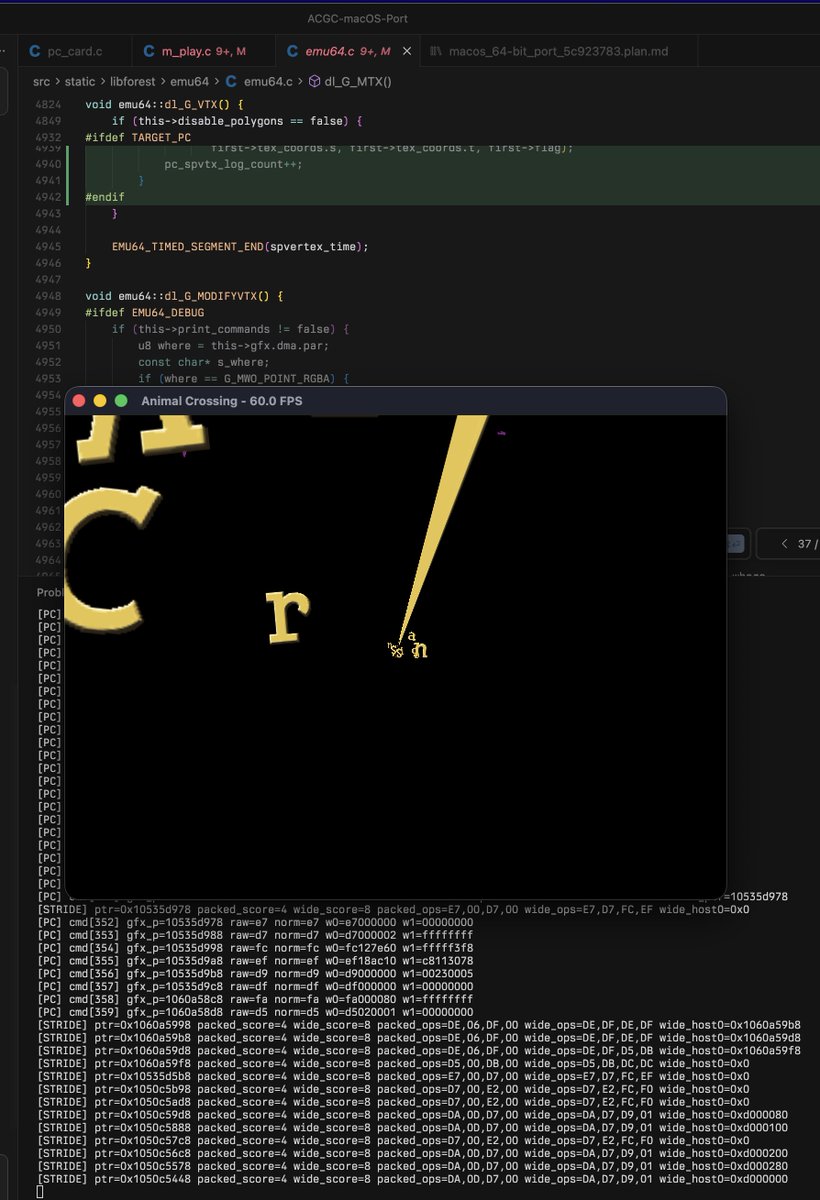Click STRIDE line ptr=0x1060a59f8
The width and height of the screenshot is (820, 1200).
pos(392,1064)
